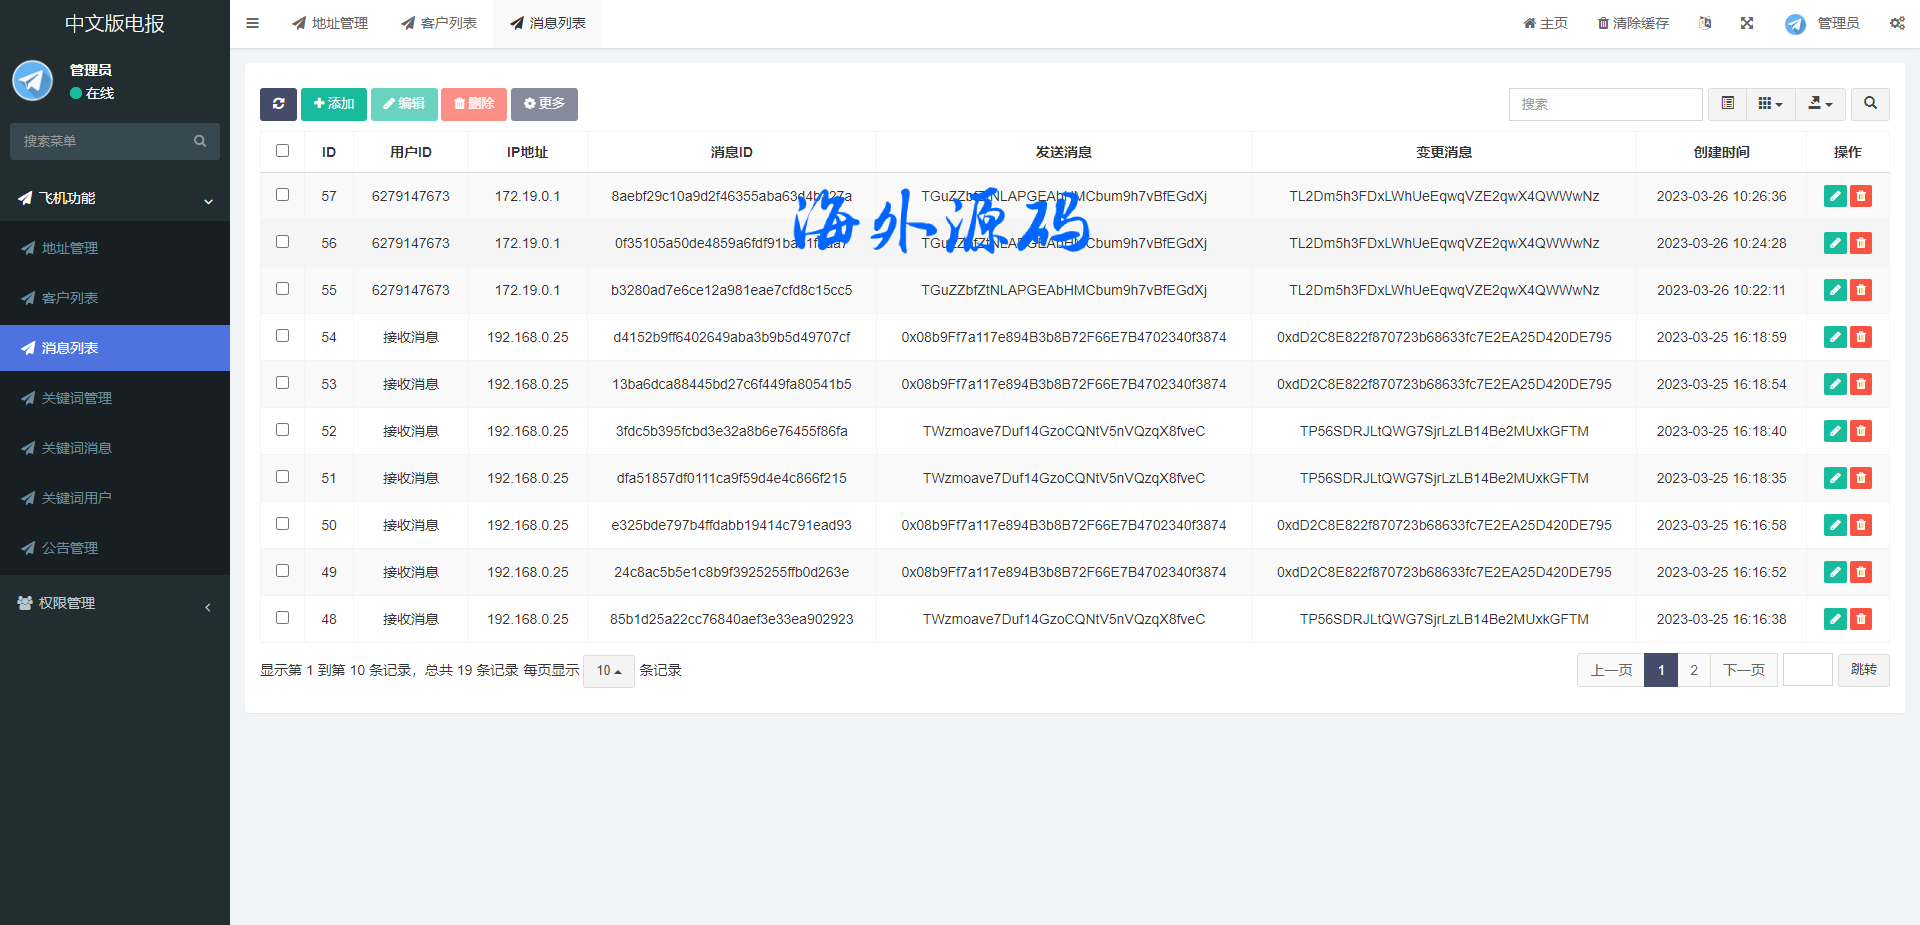This screenshot has height=925, width=1920.
Task: Click the green 添加 button
Action: tap(334, 104)
